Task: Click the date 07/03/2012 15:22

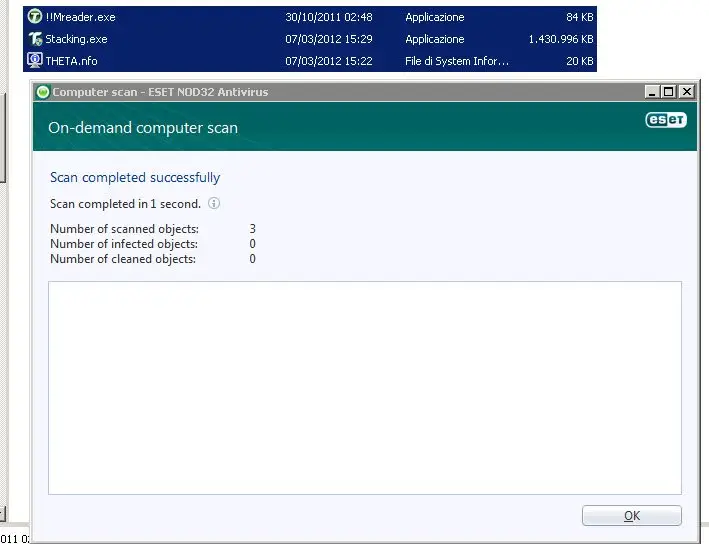Action: pyautogui.click(x=329, y=61)
